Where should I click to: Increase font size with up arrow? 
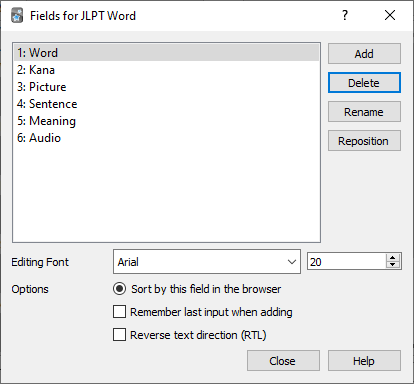393,258
